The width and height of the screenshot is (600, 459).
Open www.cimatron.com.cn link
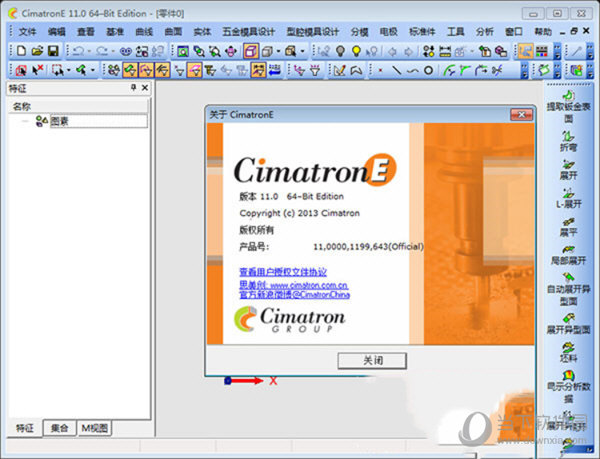pyautogui.click(x=309, y=285)
